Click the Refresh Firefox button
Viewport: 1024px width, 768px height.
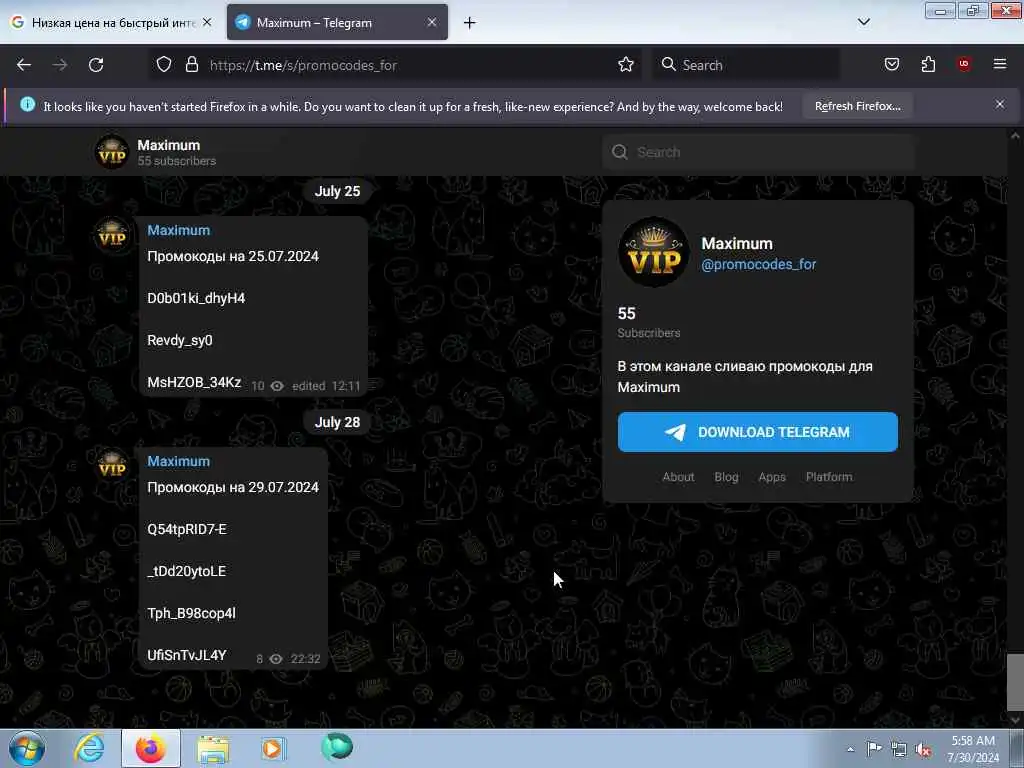click(x=857, y=106)
